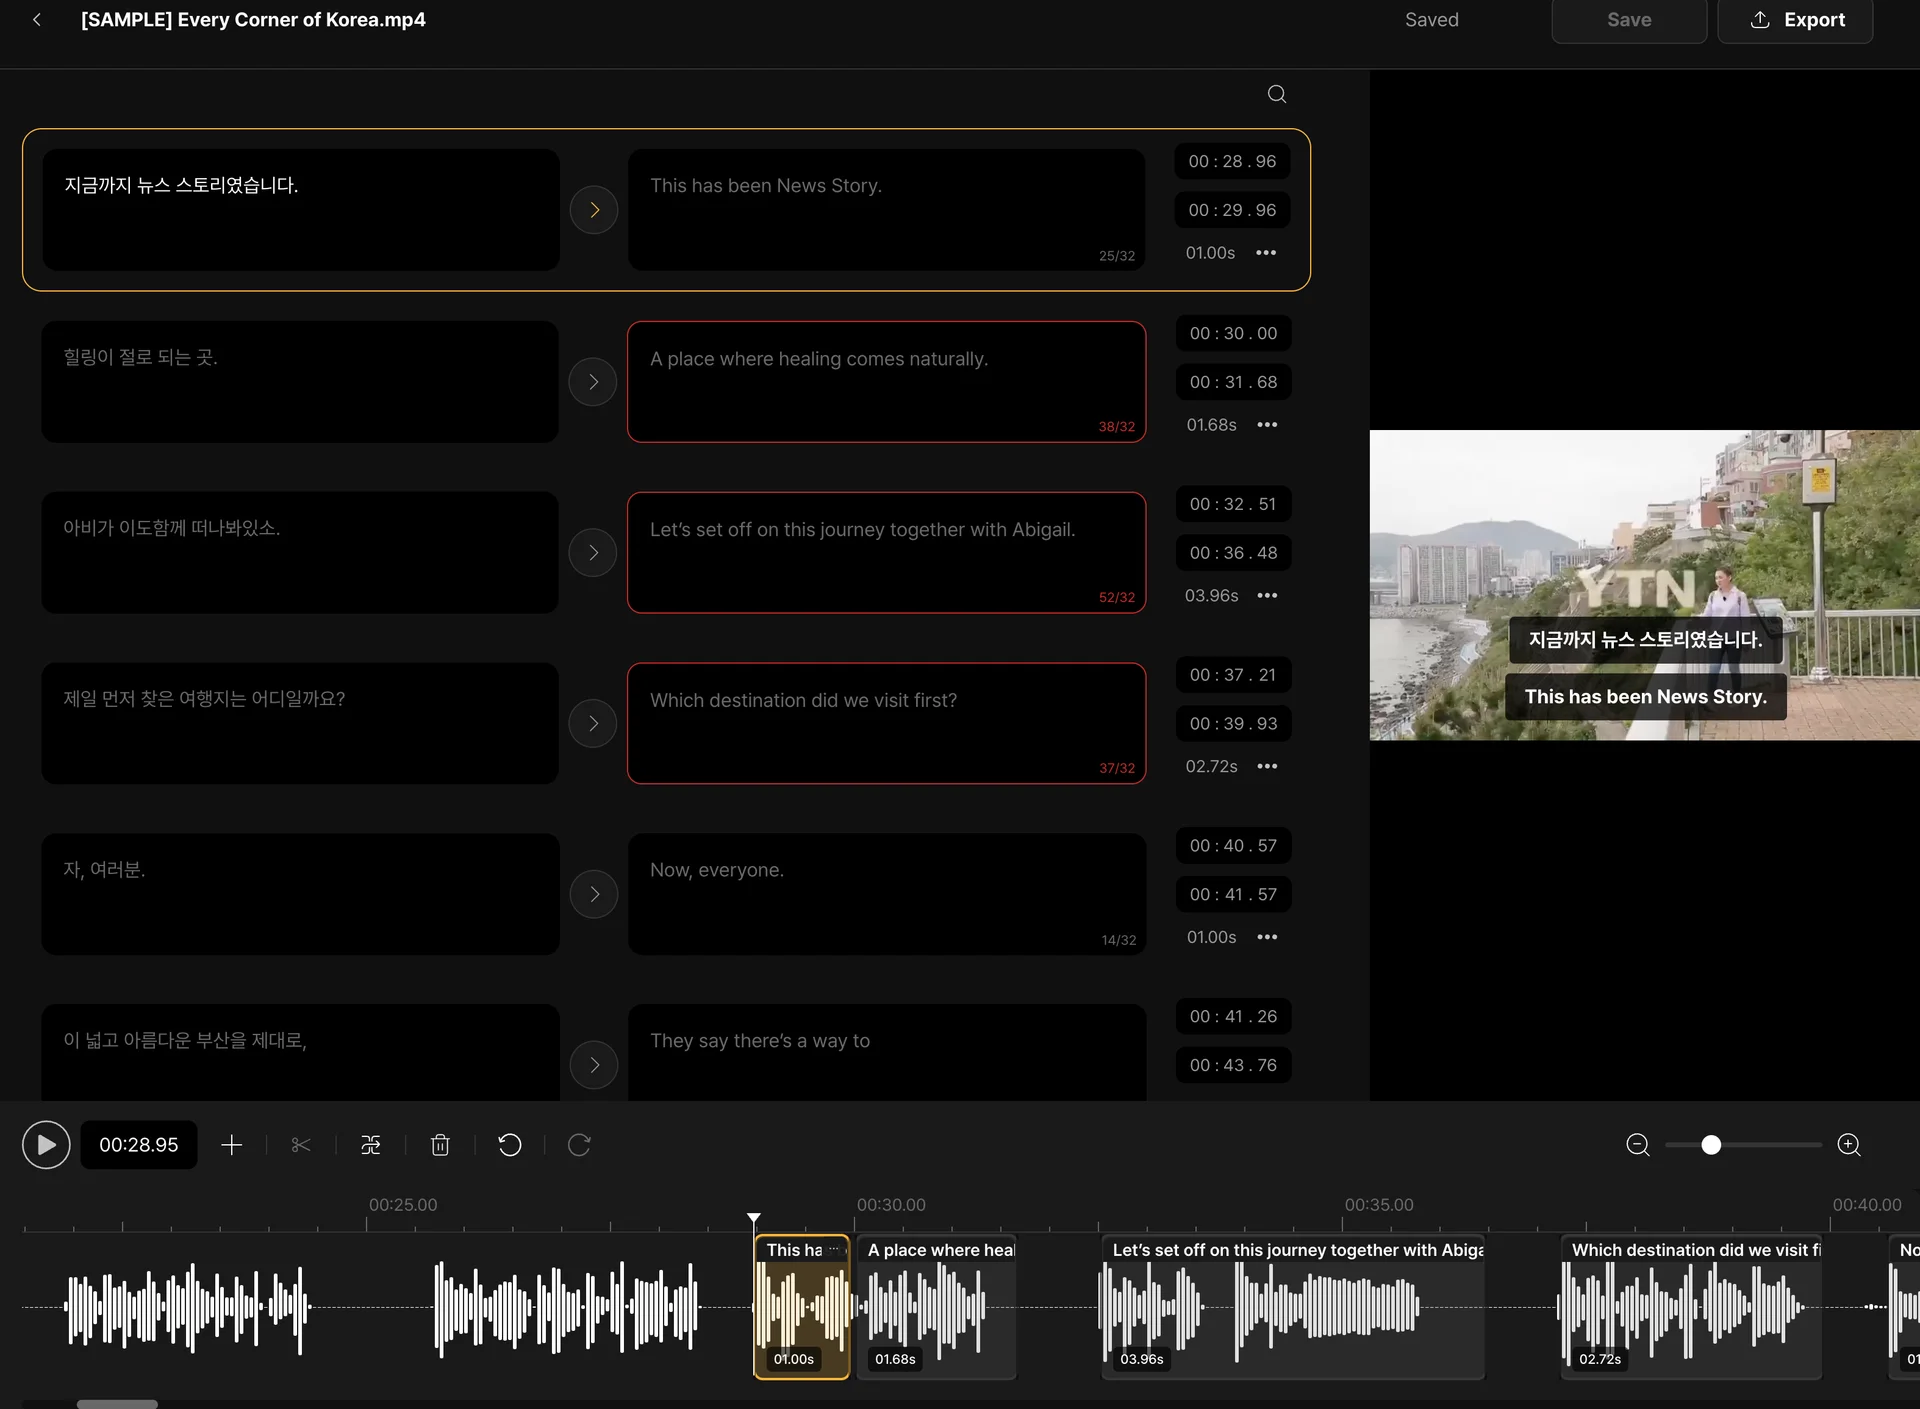The image size is (1920, 1409).
Task: Click the plus icon to add subtitle
Action: click(232, 1144)
